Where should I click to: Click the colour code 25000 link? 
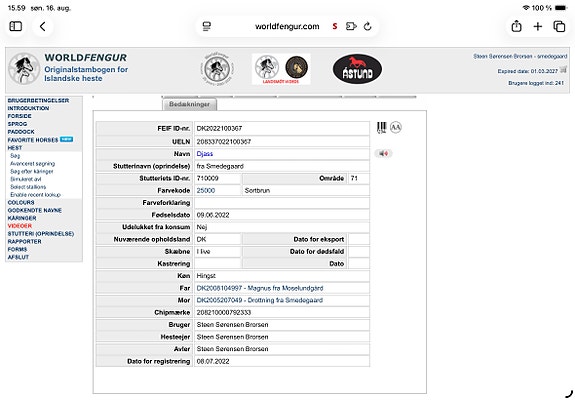206,191
